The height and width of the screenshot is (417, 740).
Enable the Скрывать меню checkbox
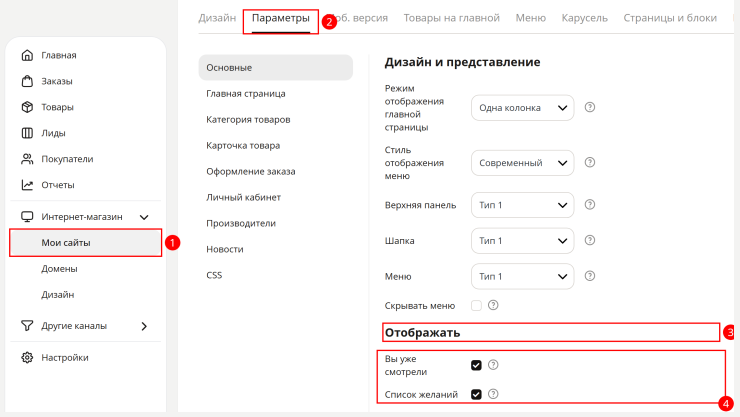[x=476, y=306]
